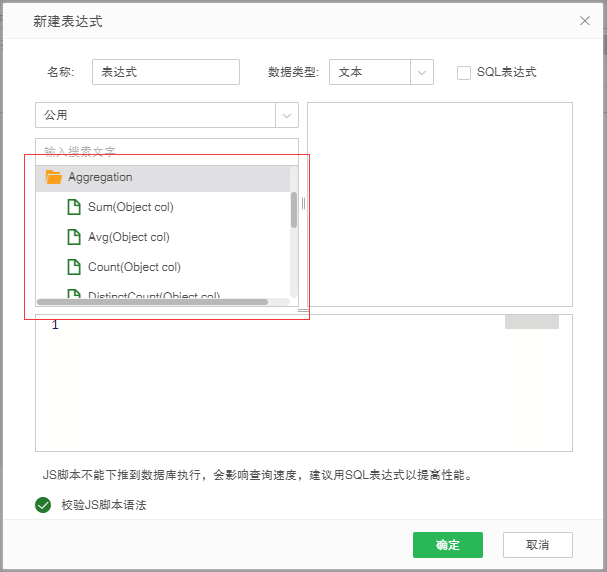
Task: Choose Count(Object col) from function list
Action: point(134,267)
